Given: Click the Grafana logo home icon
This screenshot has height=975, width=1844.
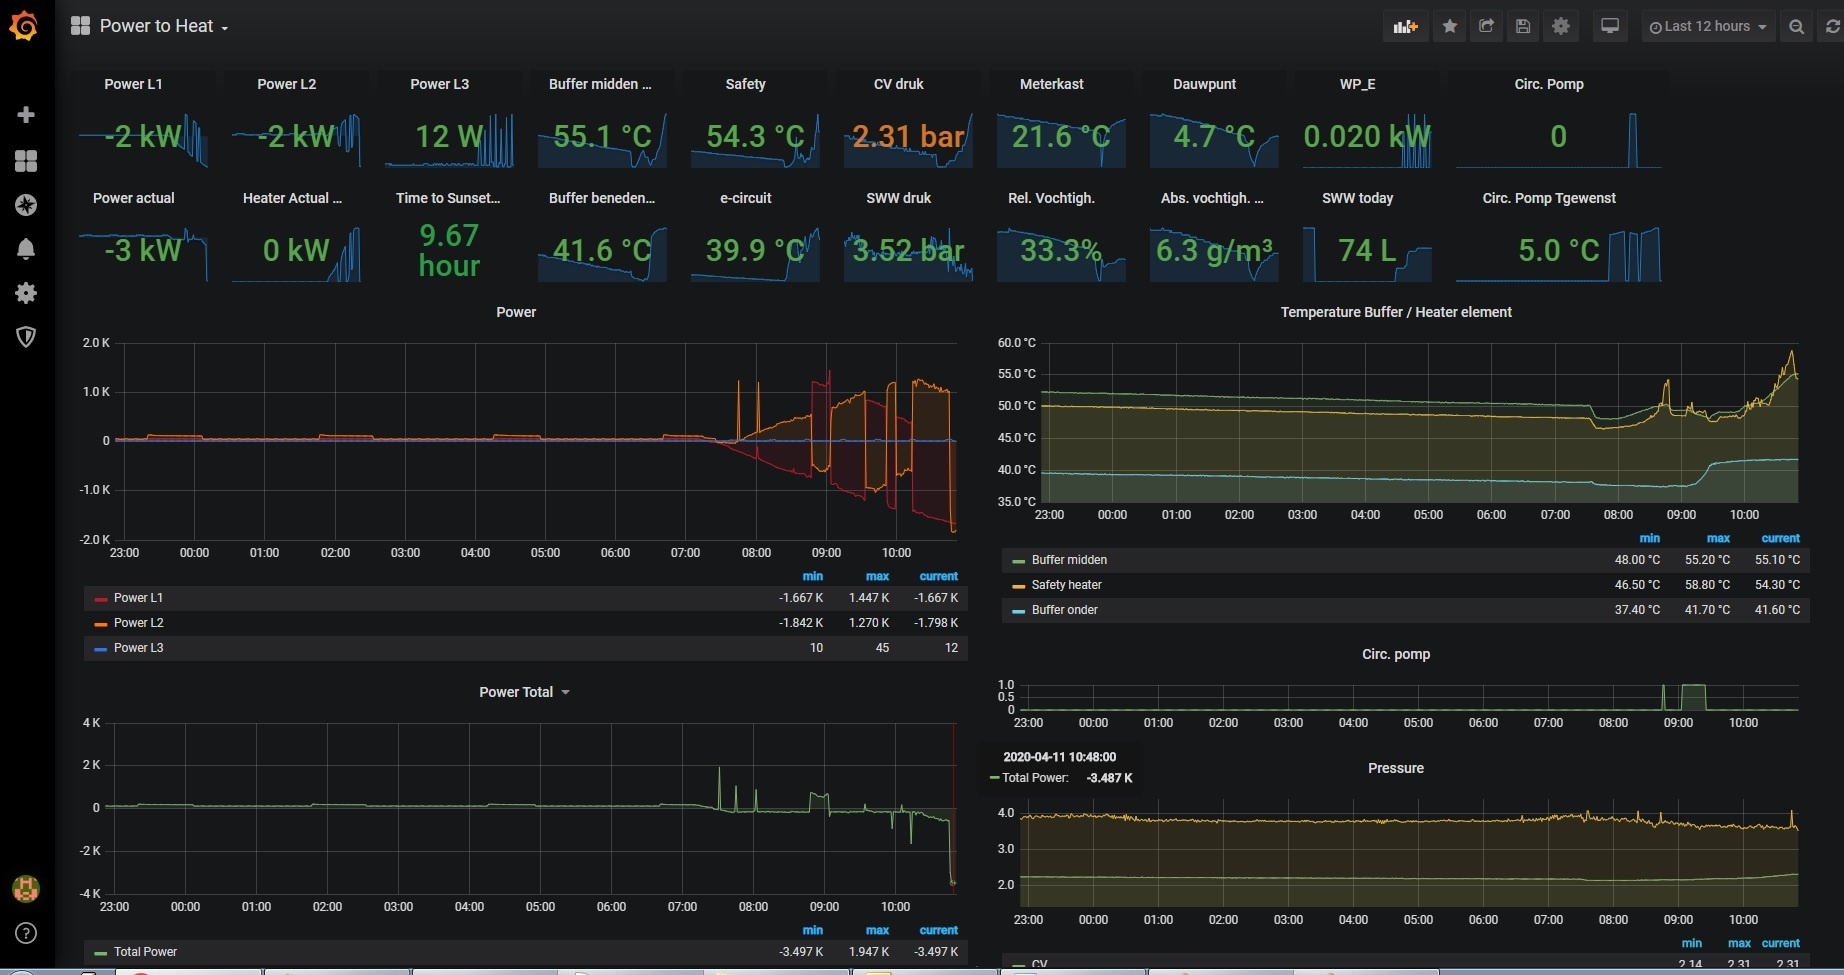Looking at the screenshot, I should pos(24,26).
